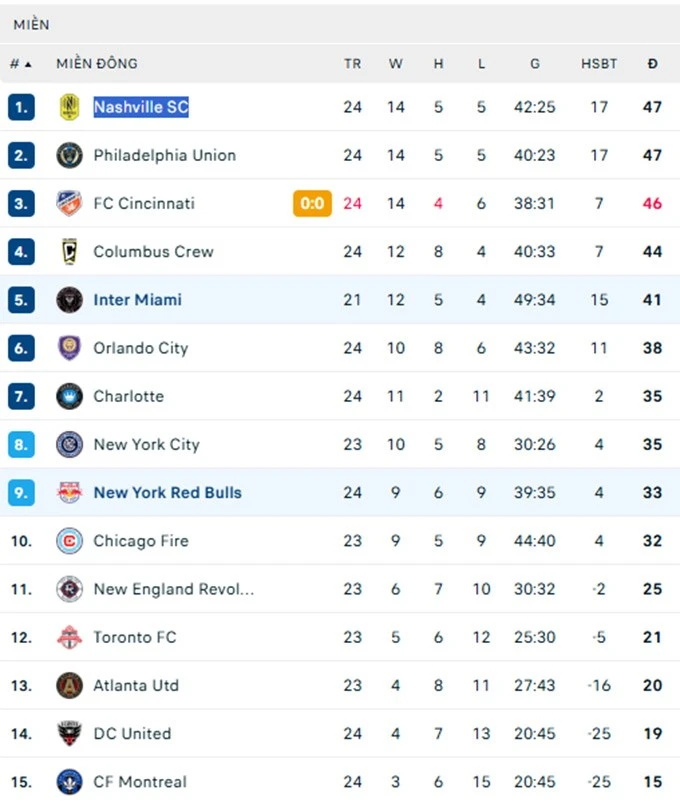Click the Chicago Fire club crest
This screenshot has height=802, width=680.
[69, 541]
